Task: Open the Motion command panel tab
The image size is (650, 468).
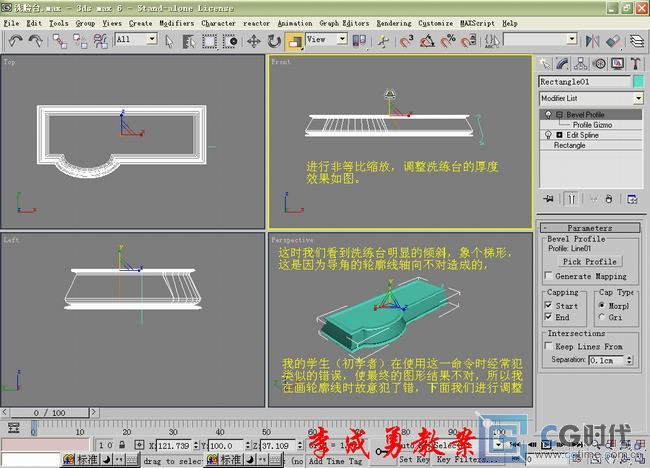Action: pyautogui.click(x=599, y=63)
